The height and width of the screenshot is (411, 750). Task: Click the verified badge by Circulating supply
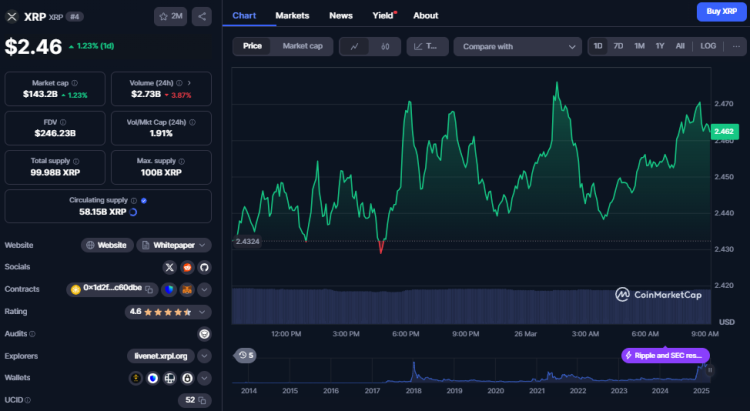pos(144,200)
